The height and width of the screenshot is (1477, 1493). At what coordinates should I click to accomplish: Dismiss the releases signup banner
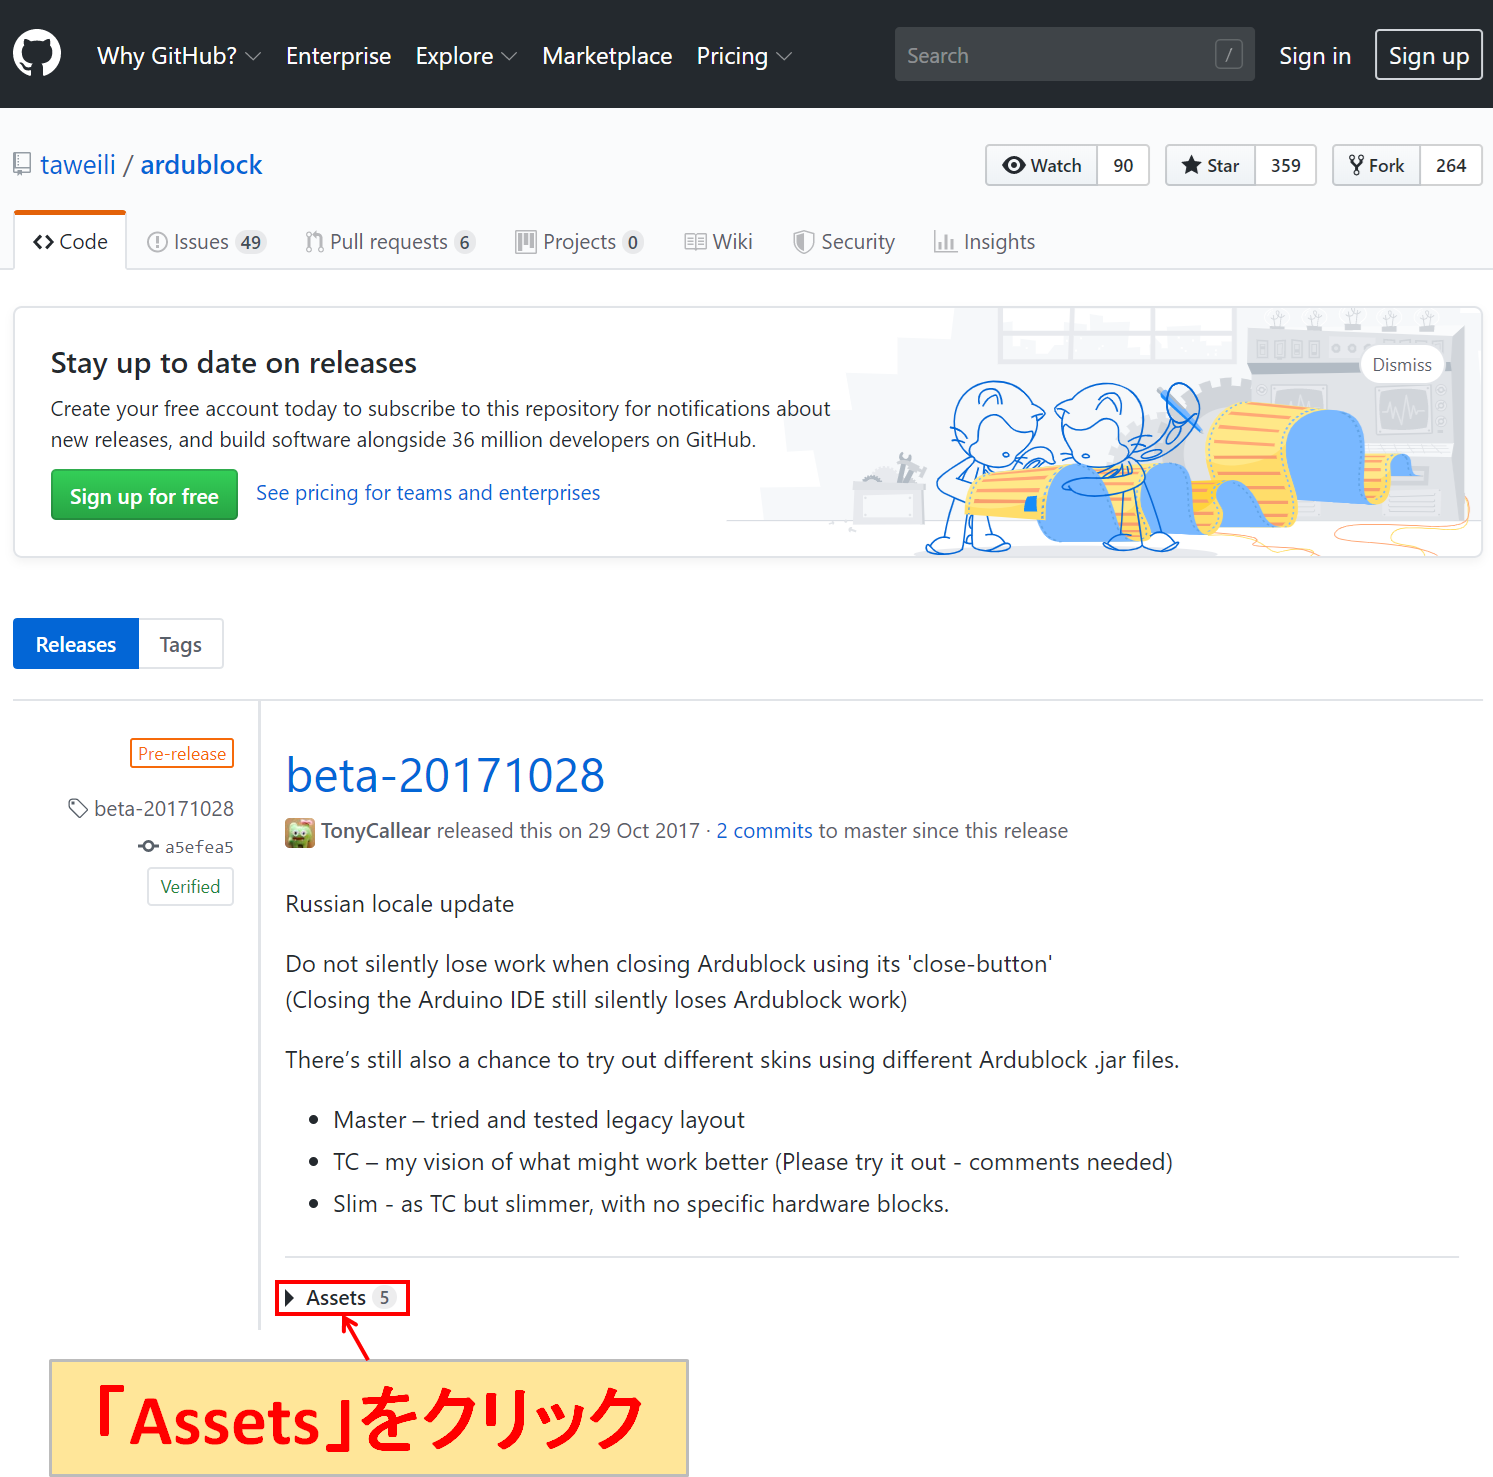(x=1401, y=365)
